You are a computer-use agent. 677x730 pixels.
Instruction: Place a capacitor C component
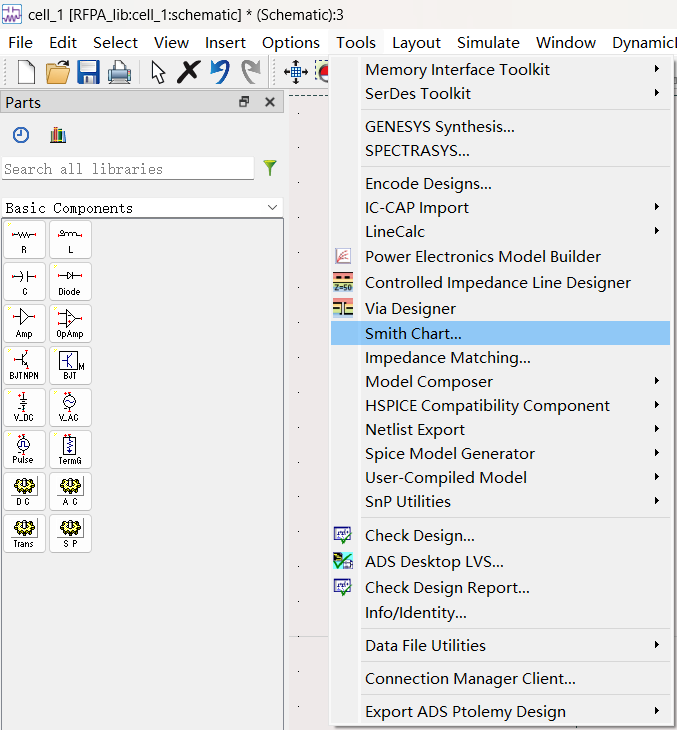point(24,282)
